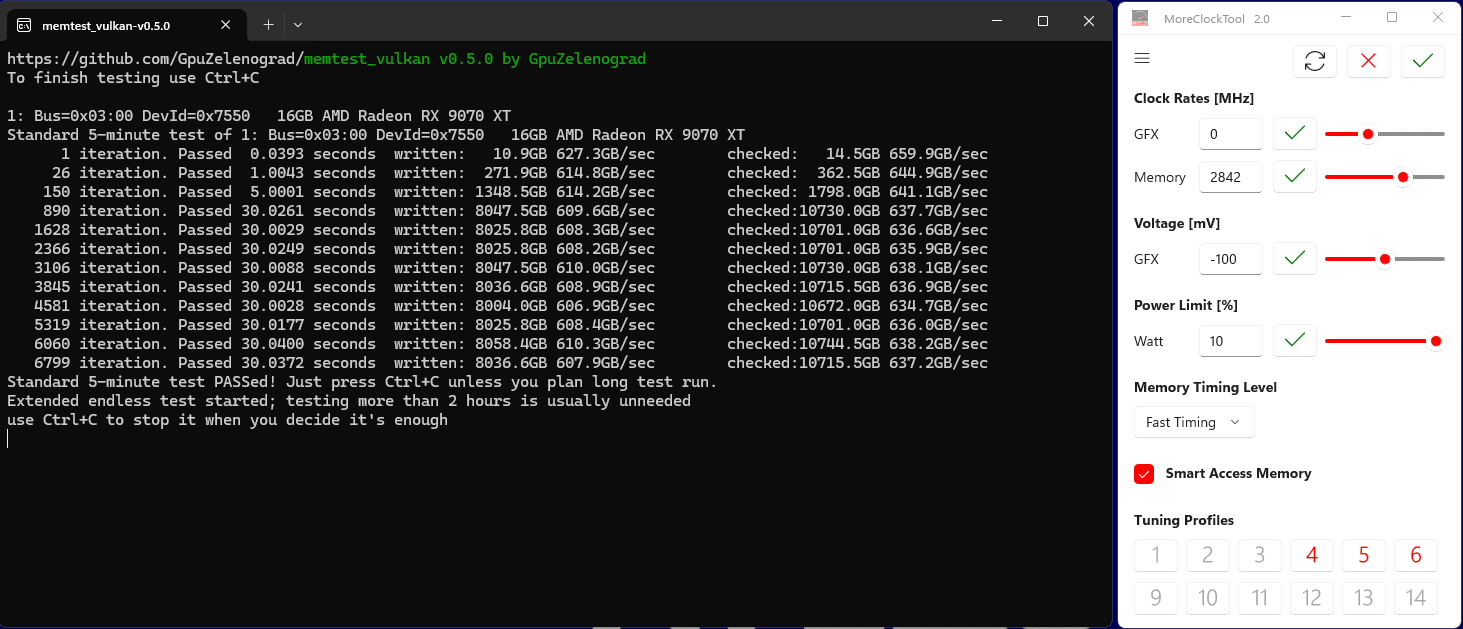Click the GFX voltage field showing -100
1463x629 pixels.
(1231, 259)
